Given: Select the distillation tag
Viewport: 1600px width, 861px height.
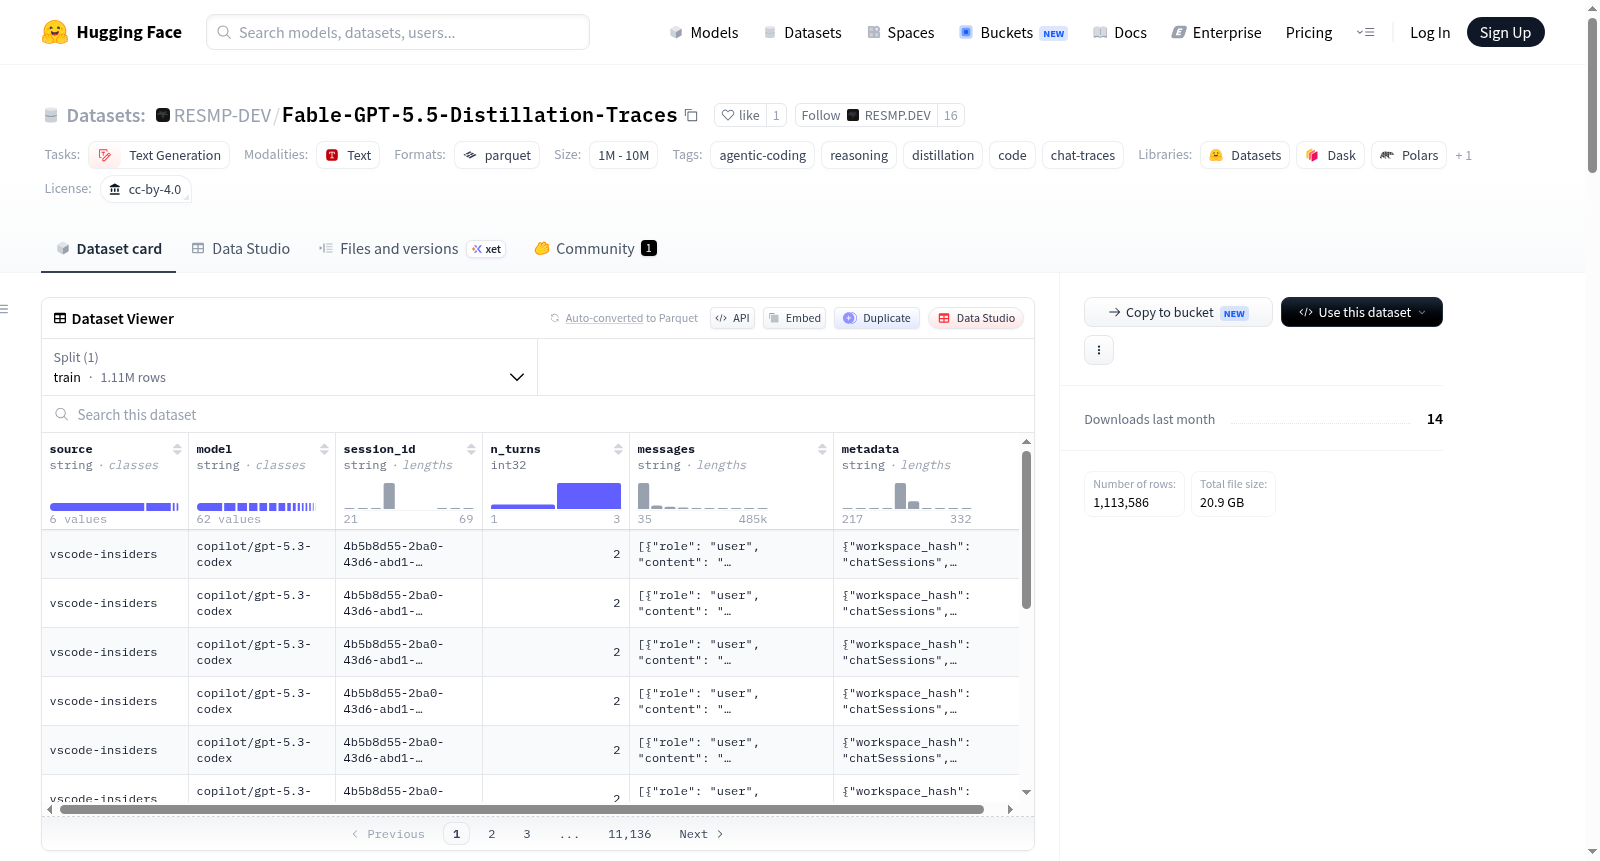Looking at the screenshot, I should [942, 155].
